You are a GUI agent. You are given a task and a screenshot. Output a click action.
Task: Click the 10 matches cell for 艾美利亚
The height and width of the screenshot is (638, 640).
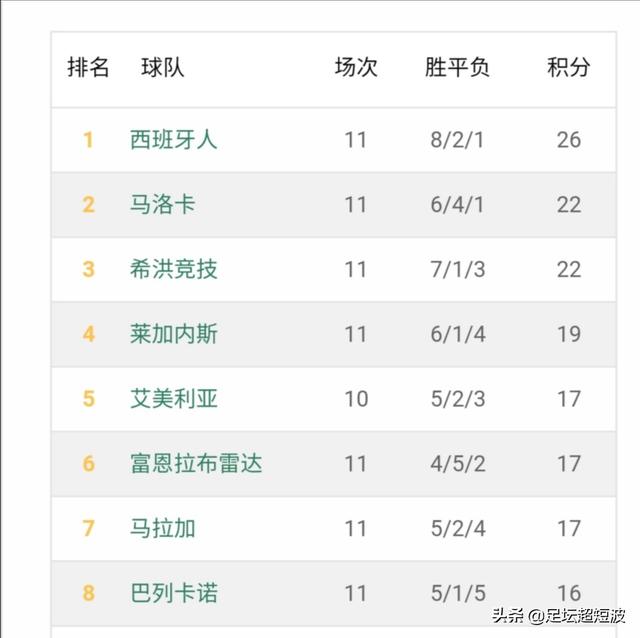[x=356, y=399]
